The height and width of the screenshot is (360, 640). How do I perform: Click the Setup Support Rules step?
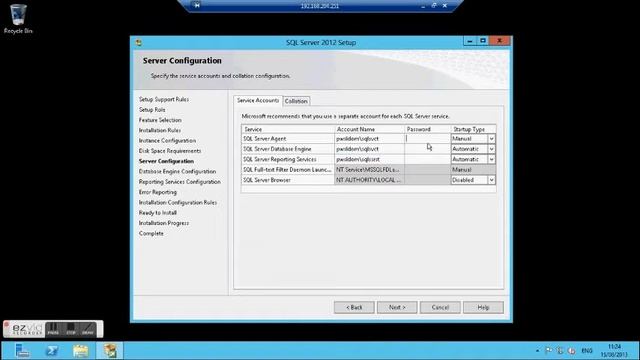coord(164,99)
